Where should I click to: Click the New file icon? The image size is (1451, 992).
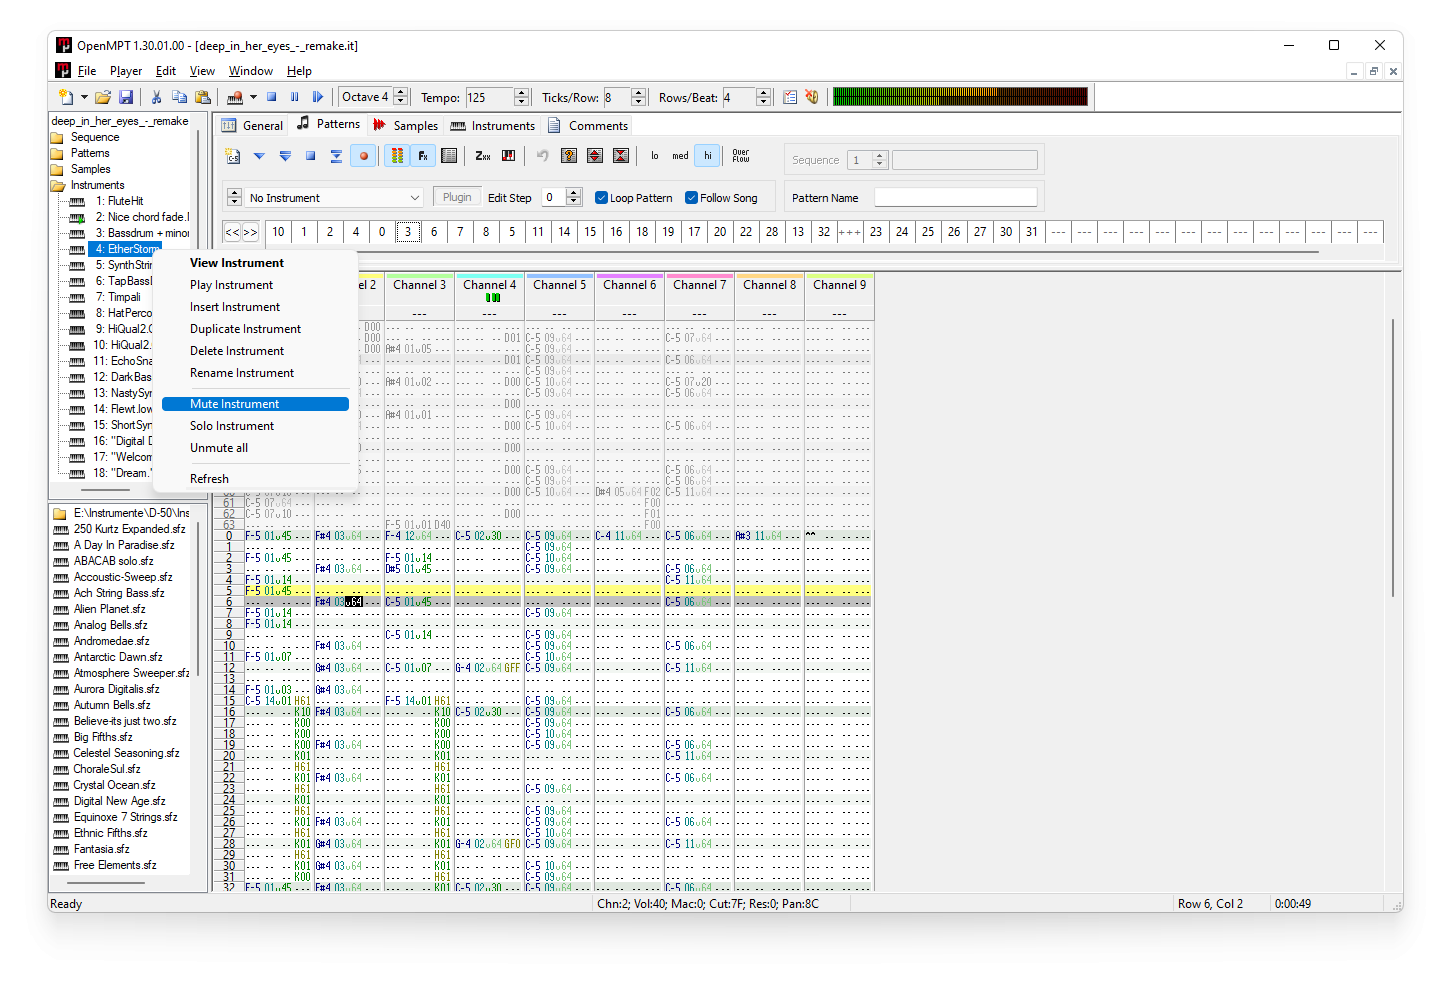(66, 97)
